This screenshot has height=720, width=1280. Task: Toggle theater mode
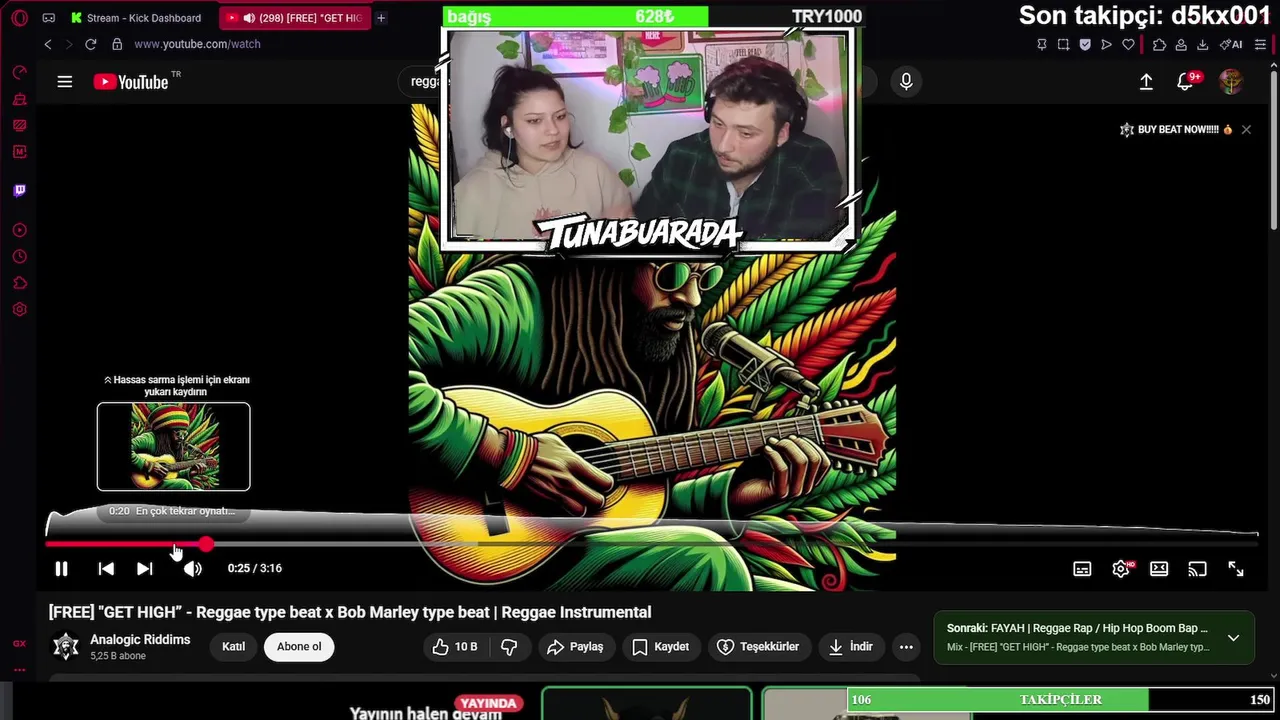pos(1159,569)
